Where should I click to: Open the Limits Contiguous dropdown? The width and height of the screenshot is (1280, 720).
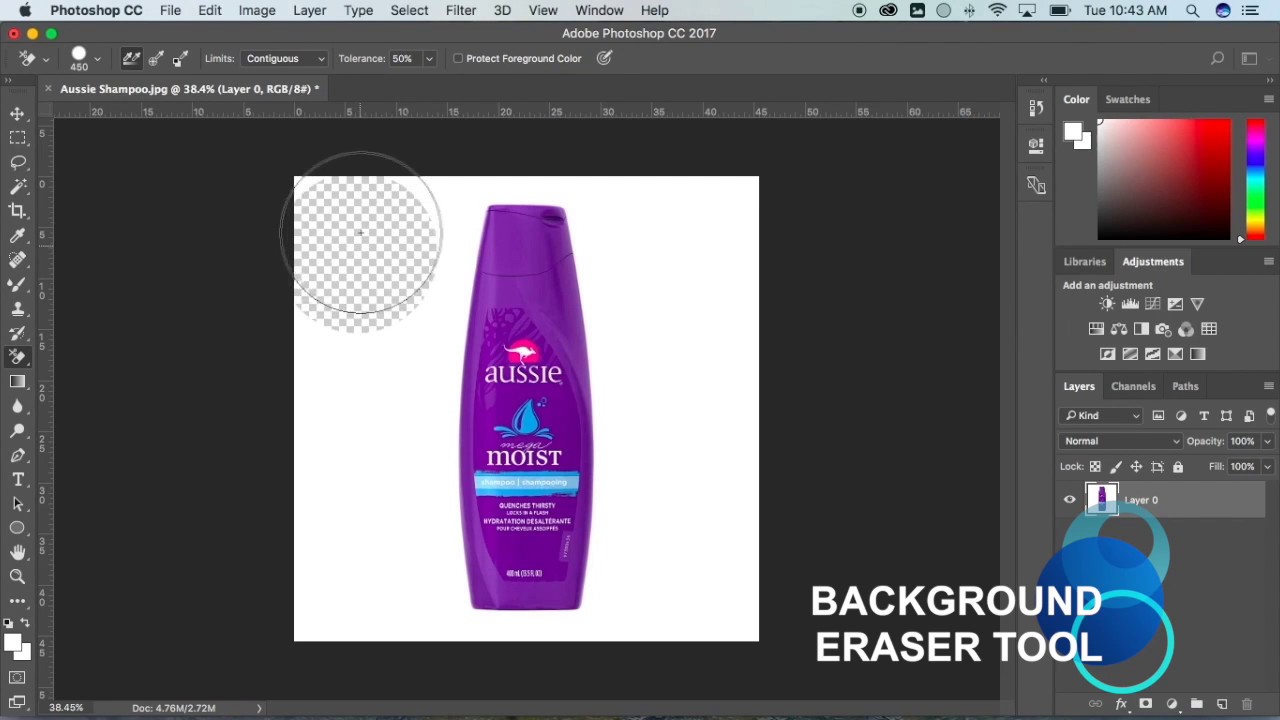pyautogui.click(x=285, y=58)
